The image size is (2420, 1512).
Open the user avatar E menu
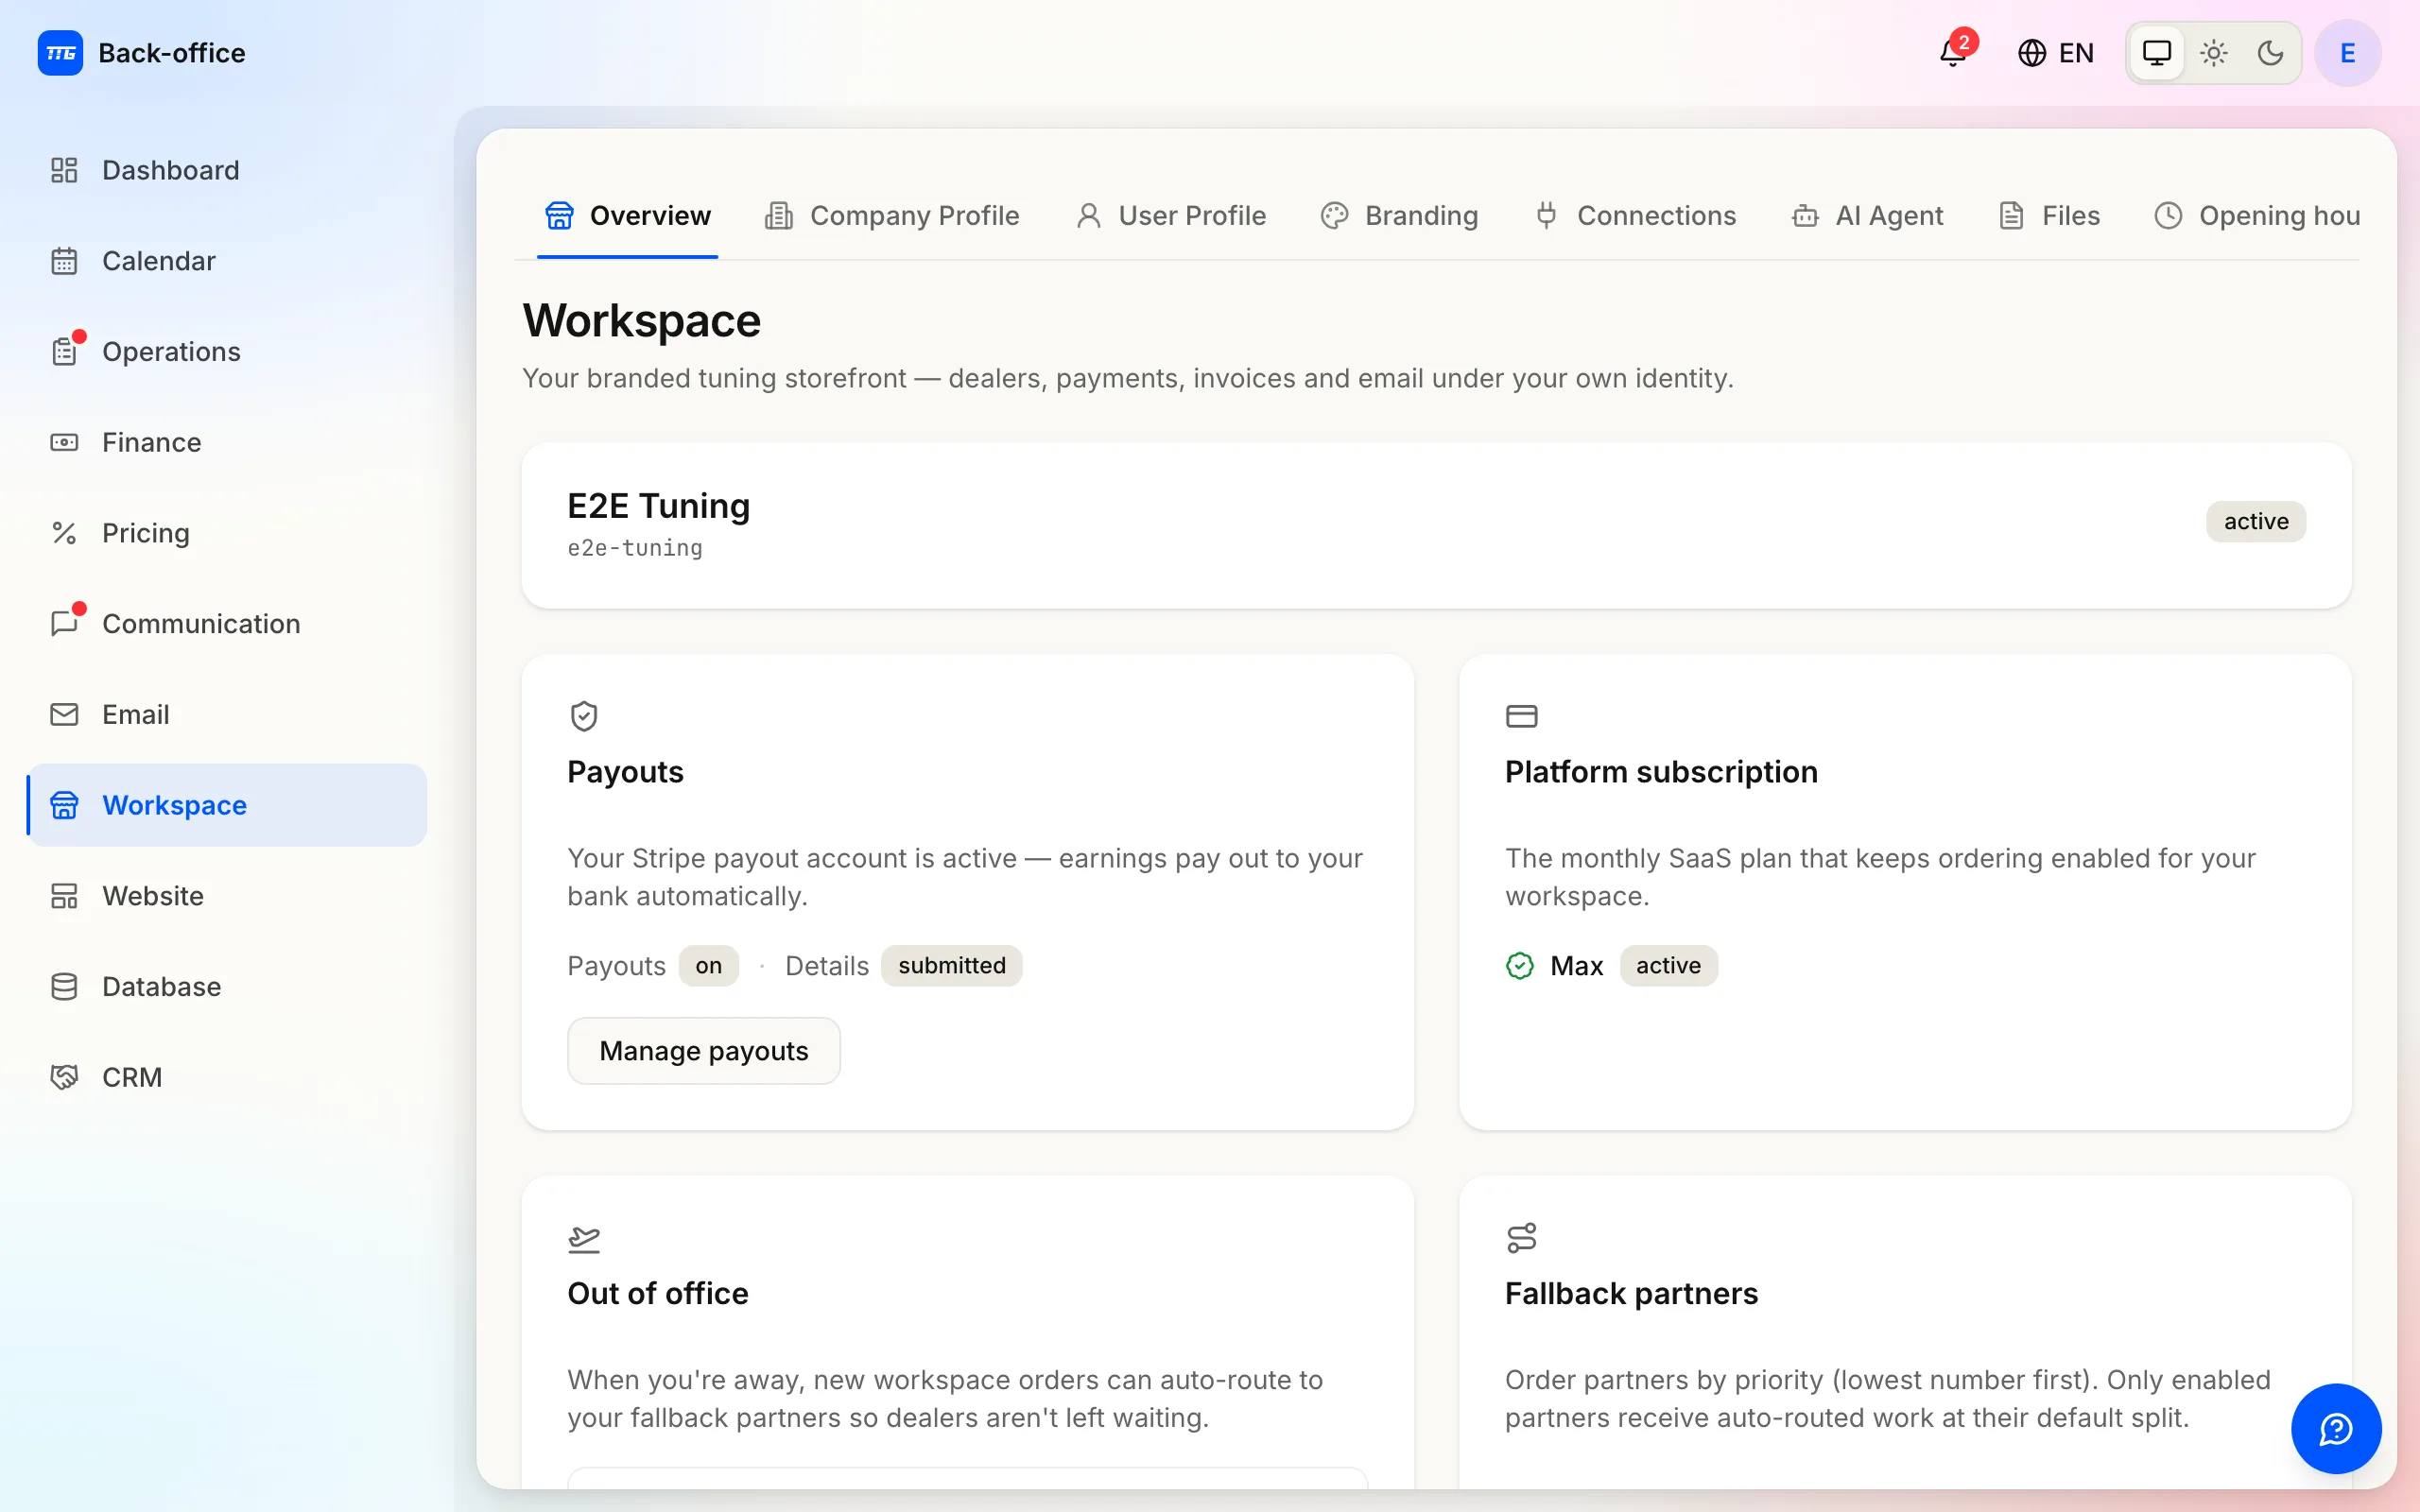click(2347, 53)
